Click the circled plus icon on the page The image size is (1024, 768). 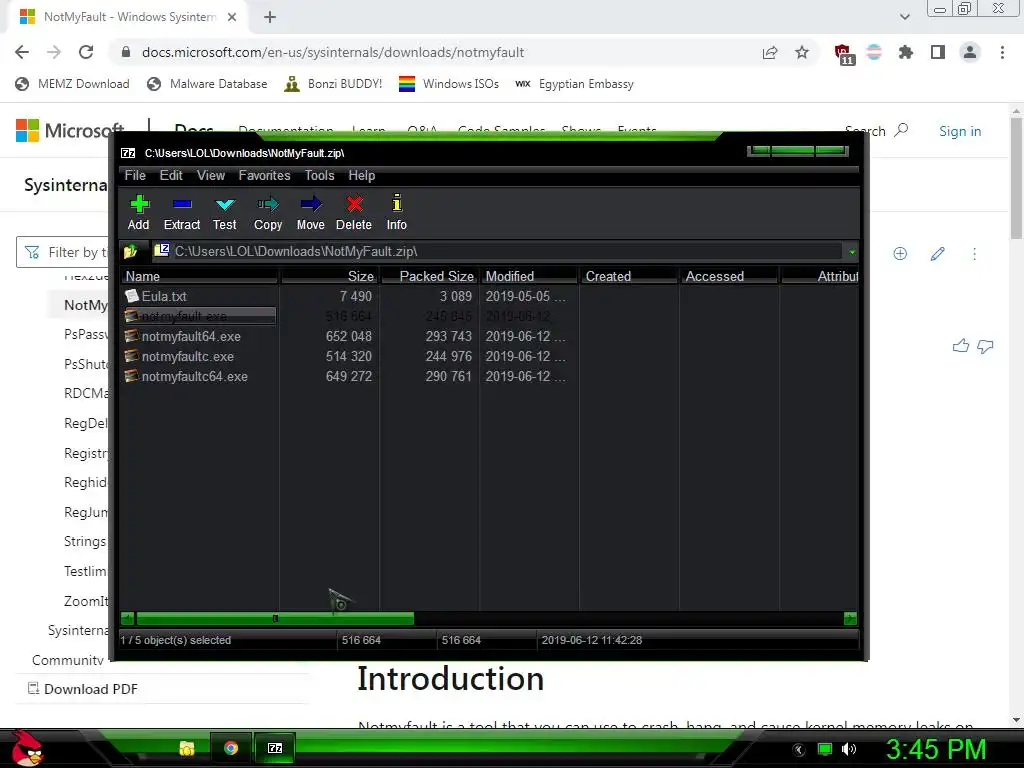pyautogui.click(x=900, y=253)
